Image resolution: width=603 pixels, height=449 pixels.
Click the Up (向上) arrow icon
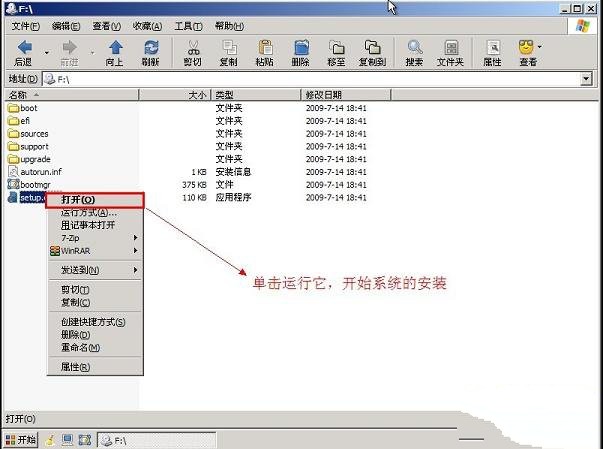tap(115, 48)
